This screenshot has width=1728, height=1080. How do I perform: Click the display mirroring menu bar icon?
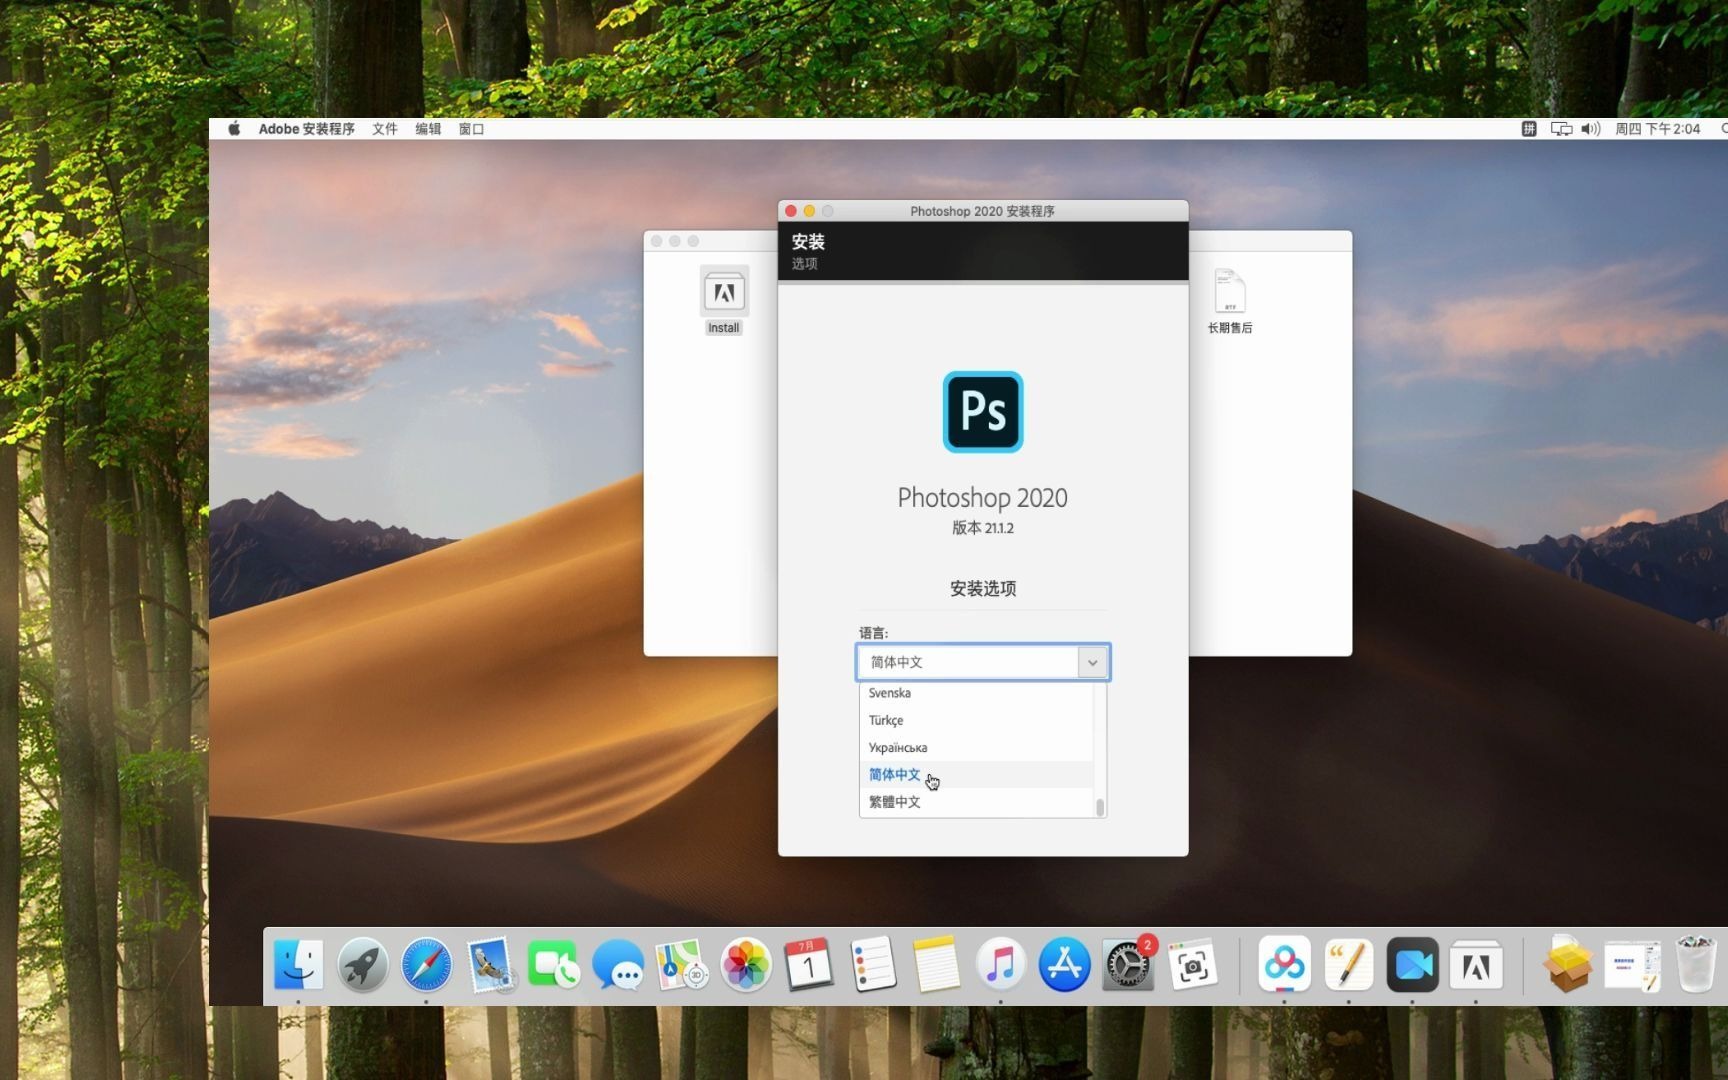1561,129
